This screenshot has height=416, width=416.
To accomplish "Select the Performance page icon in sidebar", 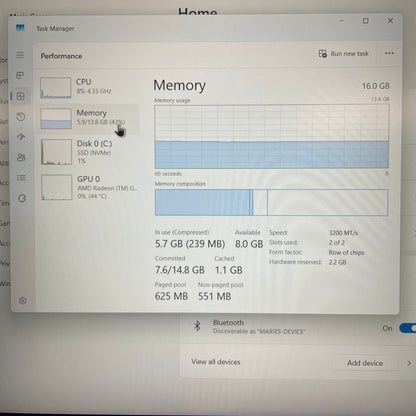I will (20, 96).
